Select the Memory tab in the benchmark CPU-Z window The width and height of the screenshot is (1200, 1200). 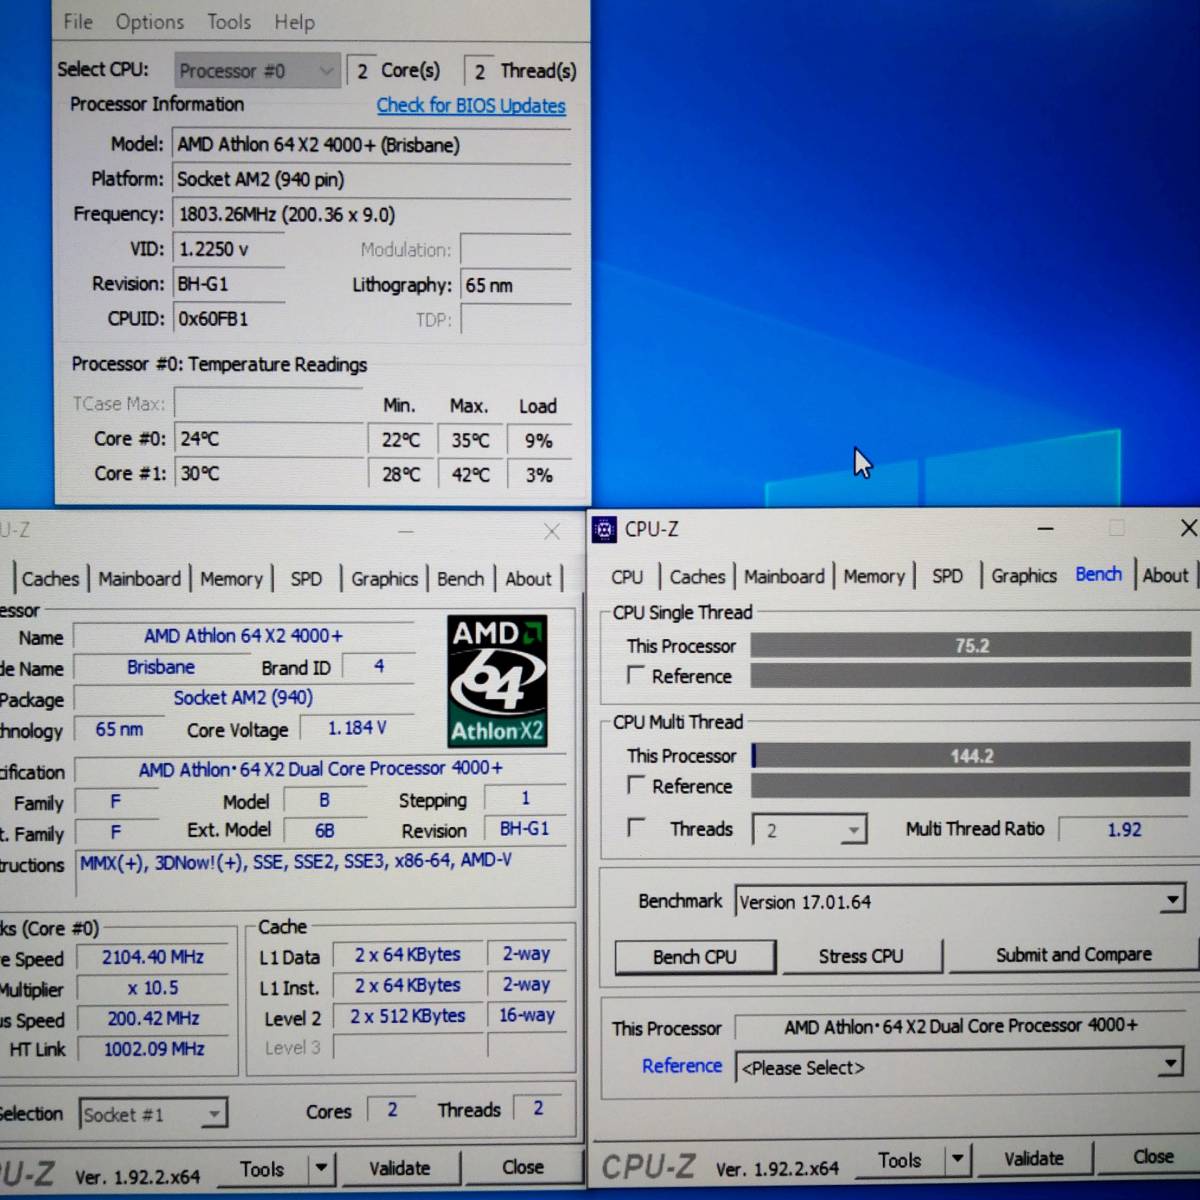(x=873, y=577)
